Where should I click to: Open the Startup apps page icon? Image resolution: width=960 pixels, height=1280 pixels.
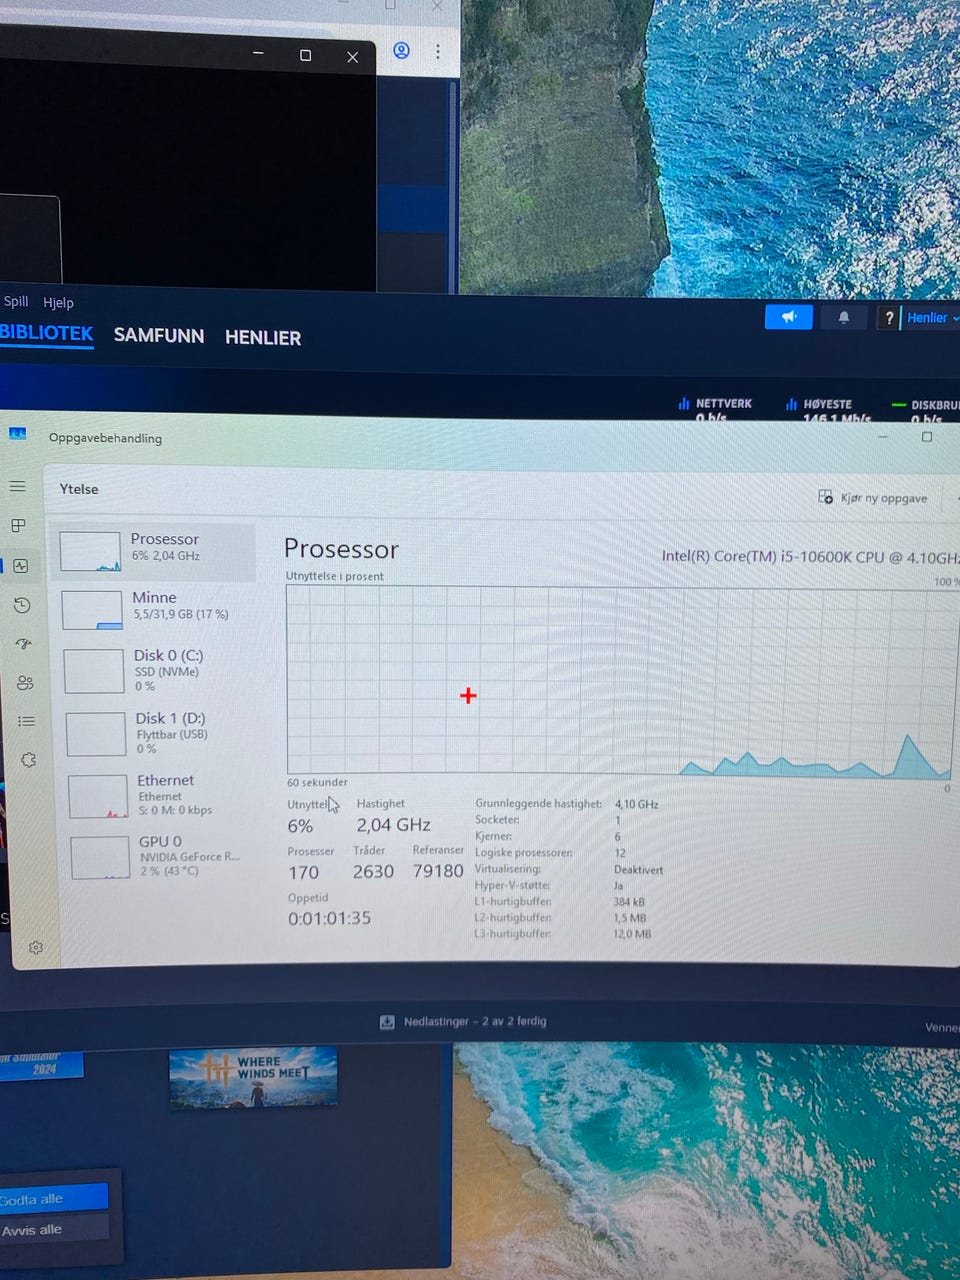pyautogui.click(x=24, y=644)
